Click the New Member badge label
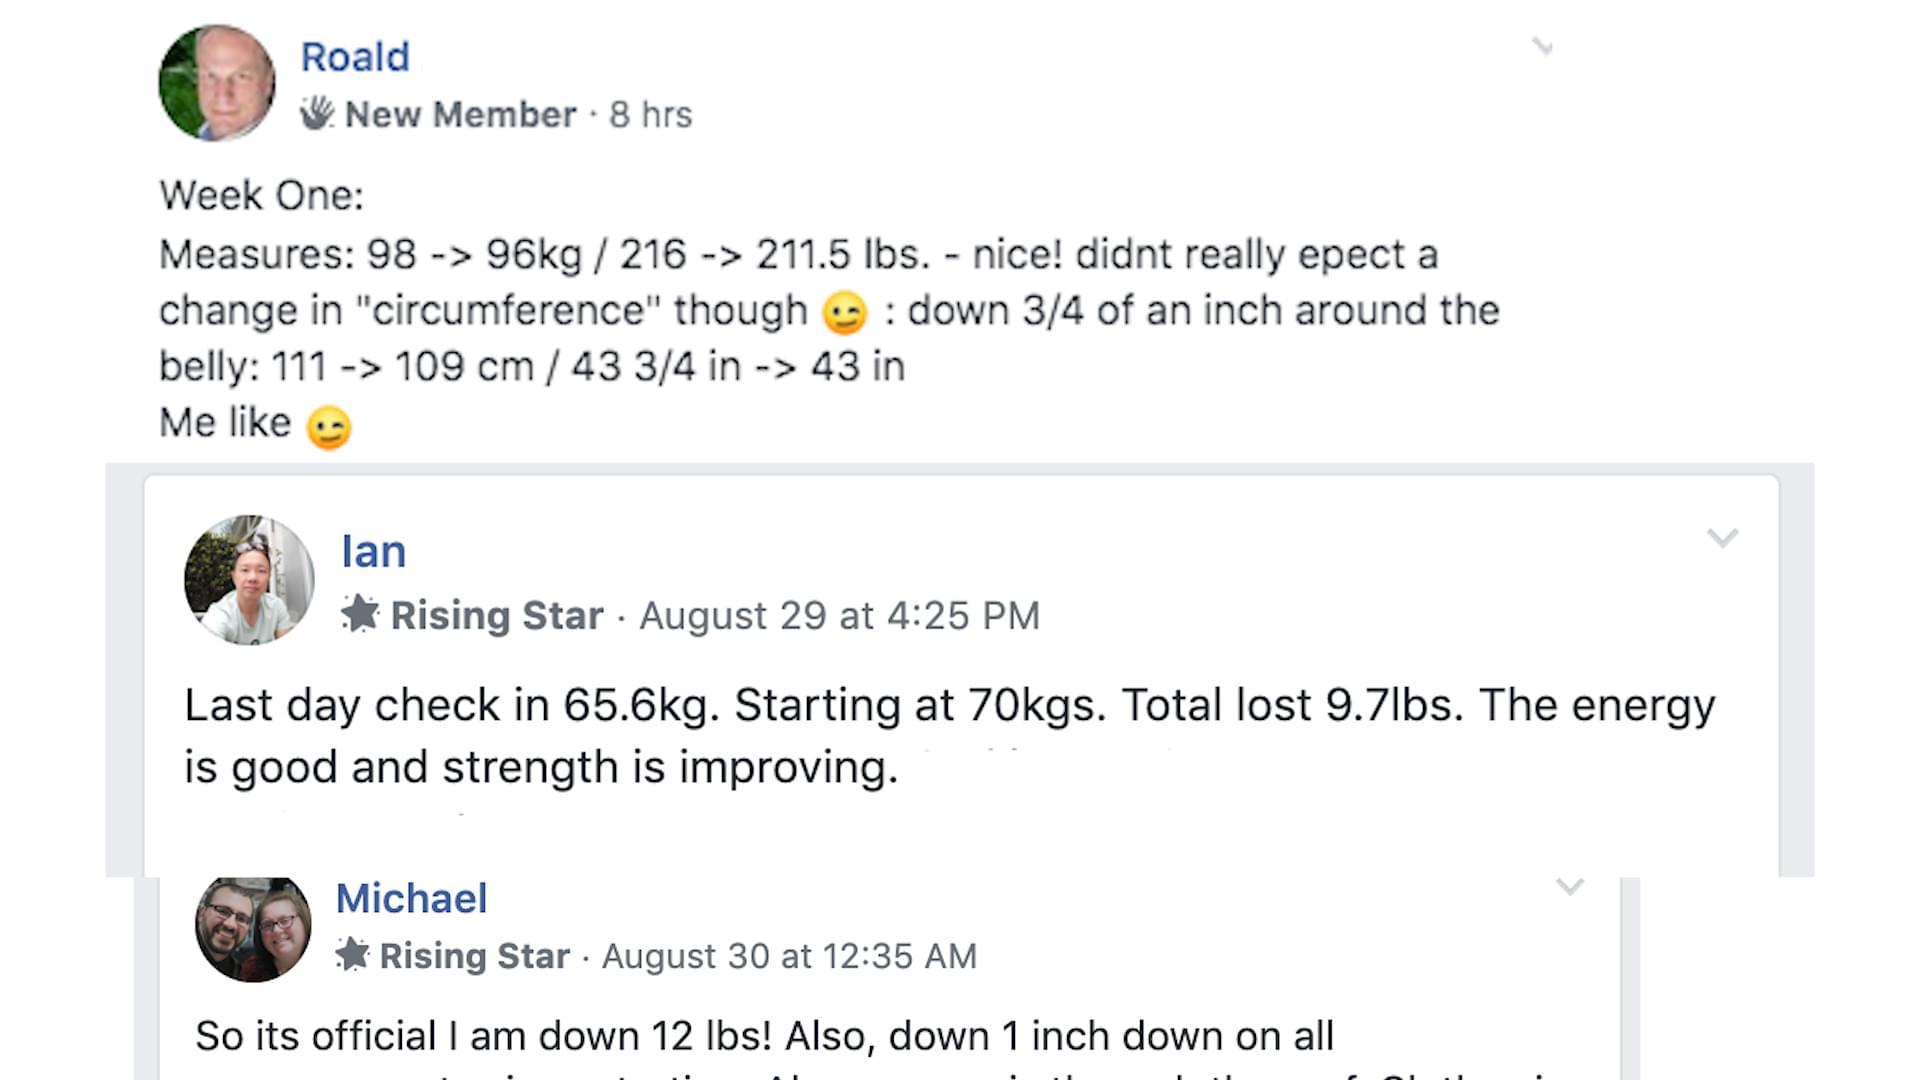This screenshot has width=1920, height=1080. tap(461, 114)
